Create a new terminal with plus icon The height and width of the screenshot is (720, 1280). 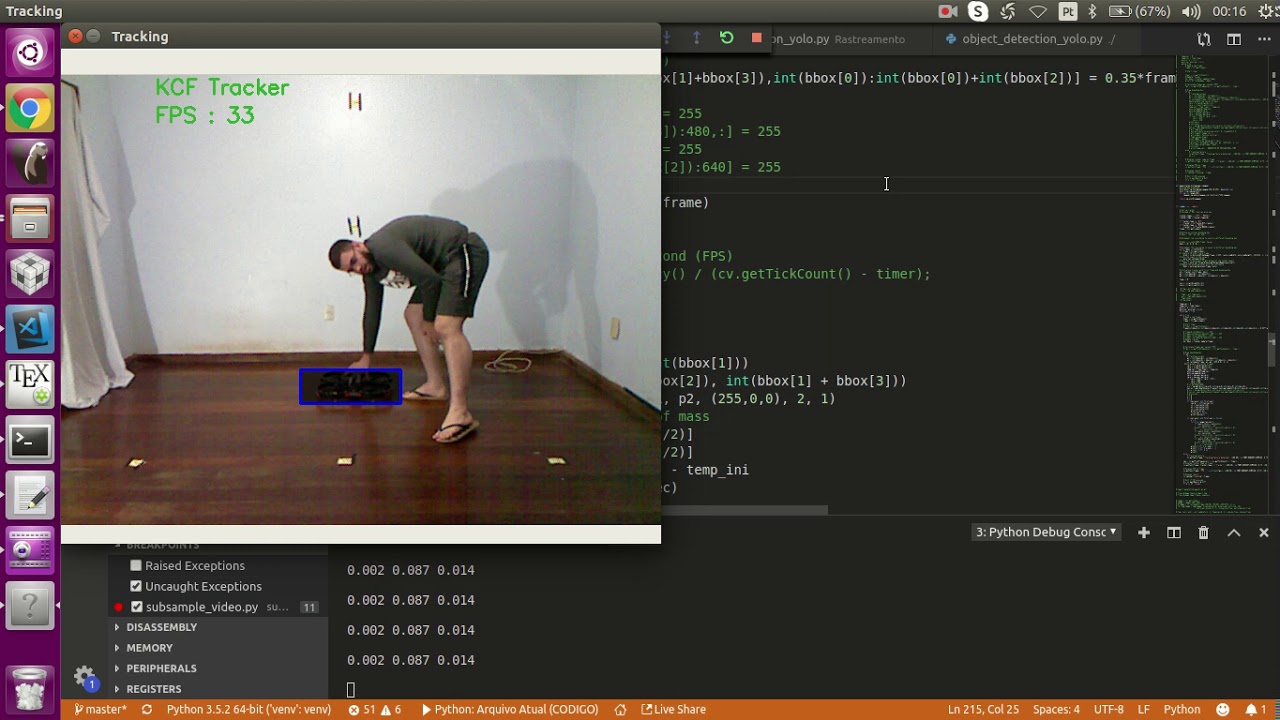click(1144, 533)
